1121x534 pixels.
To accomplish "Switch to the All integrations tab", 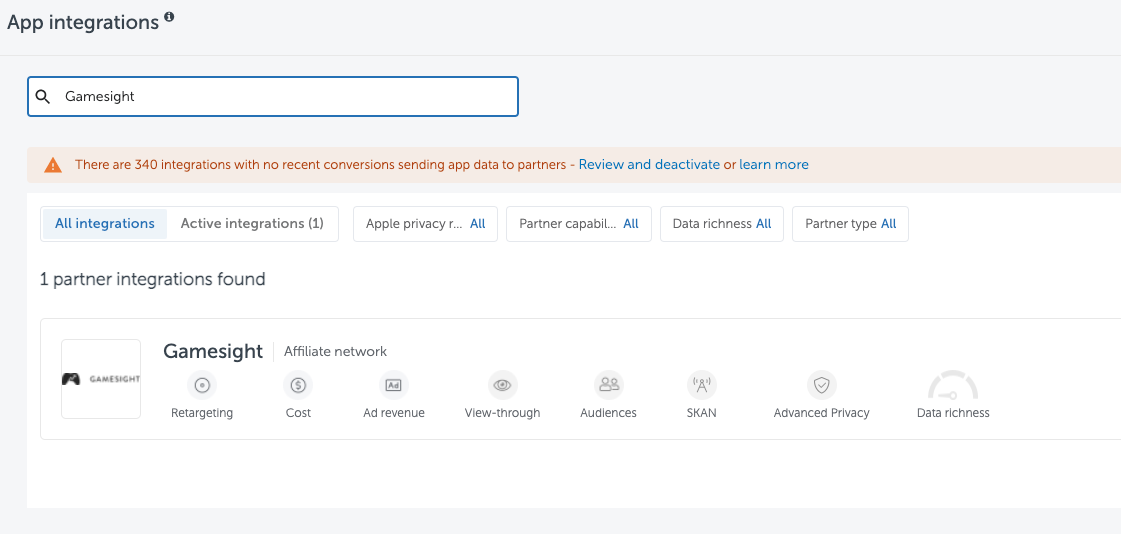I will pyautogui.click(x=105, y=224).
